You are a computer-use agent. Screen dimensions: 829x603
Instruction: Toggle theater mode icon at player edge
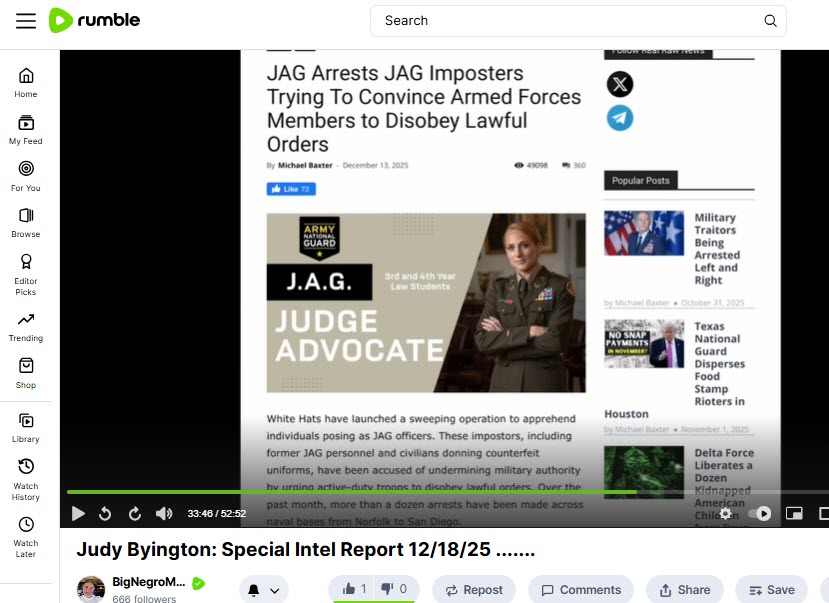click(x=824, y=513)
